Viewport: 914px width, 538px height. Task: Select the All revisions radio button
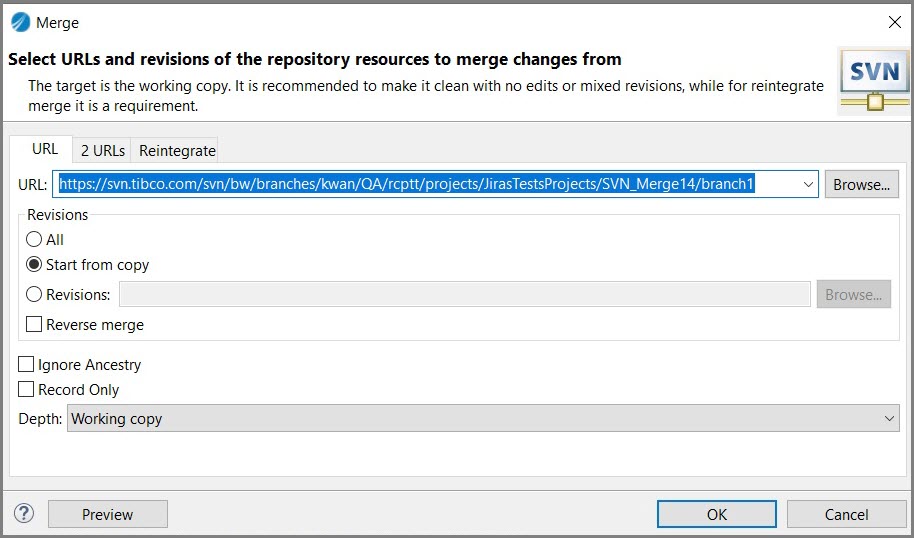pos(35,240)
